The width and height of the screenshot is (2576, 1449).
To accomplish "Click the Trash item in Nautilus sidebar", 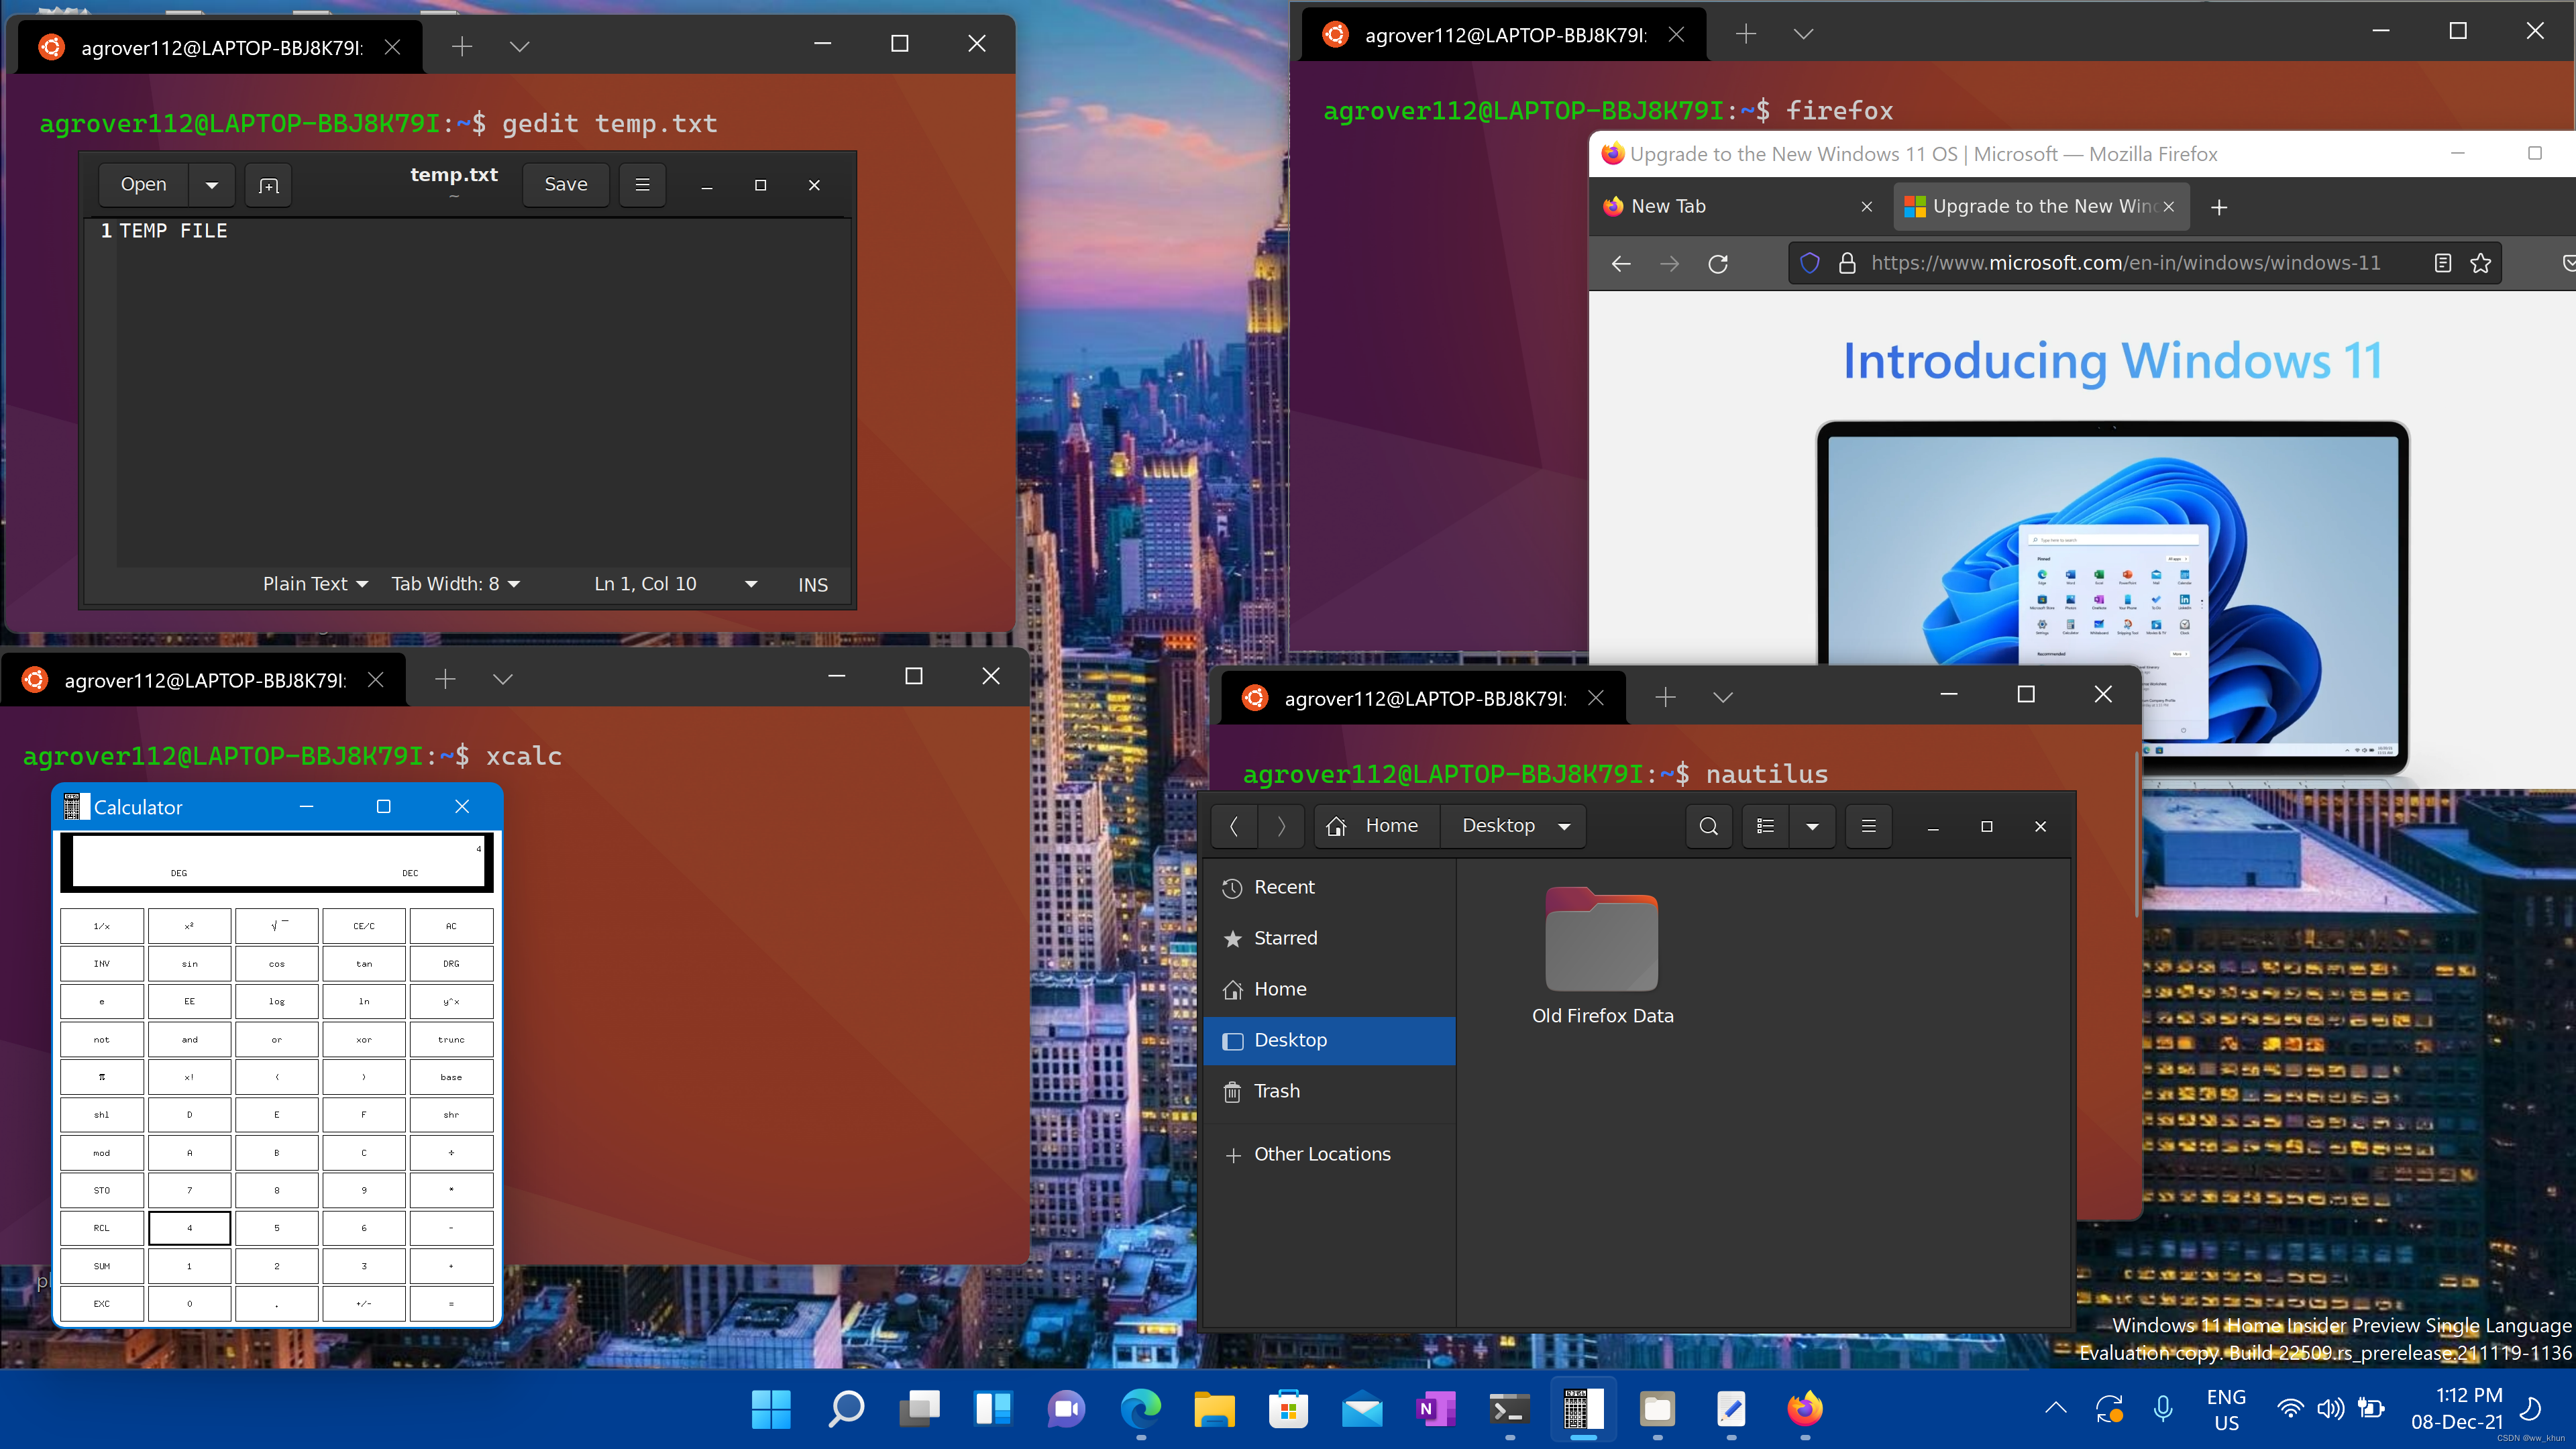I will coord(1277,1091).
